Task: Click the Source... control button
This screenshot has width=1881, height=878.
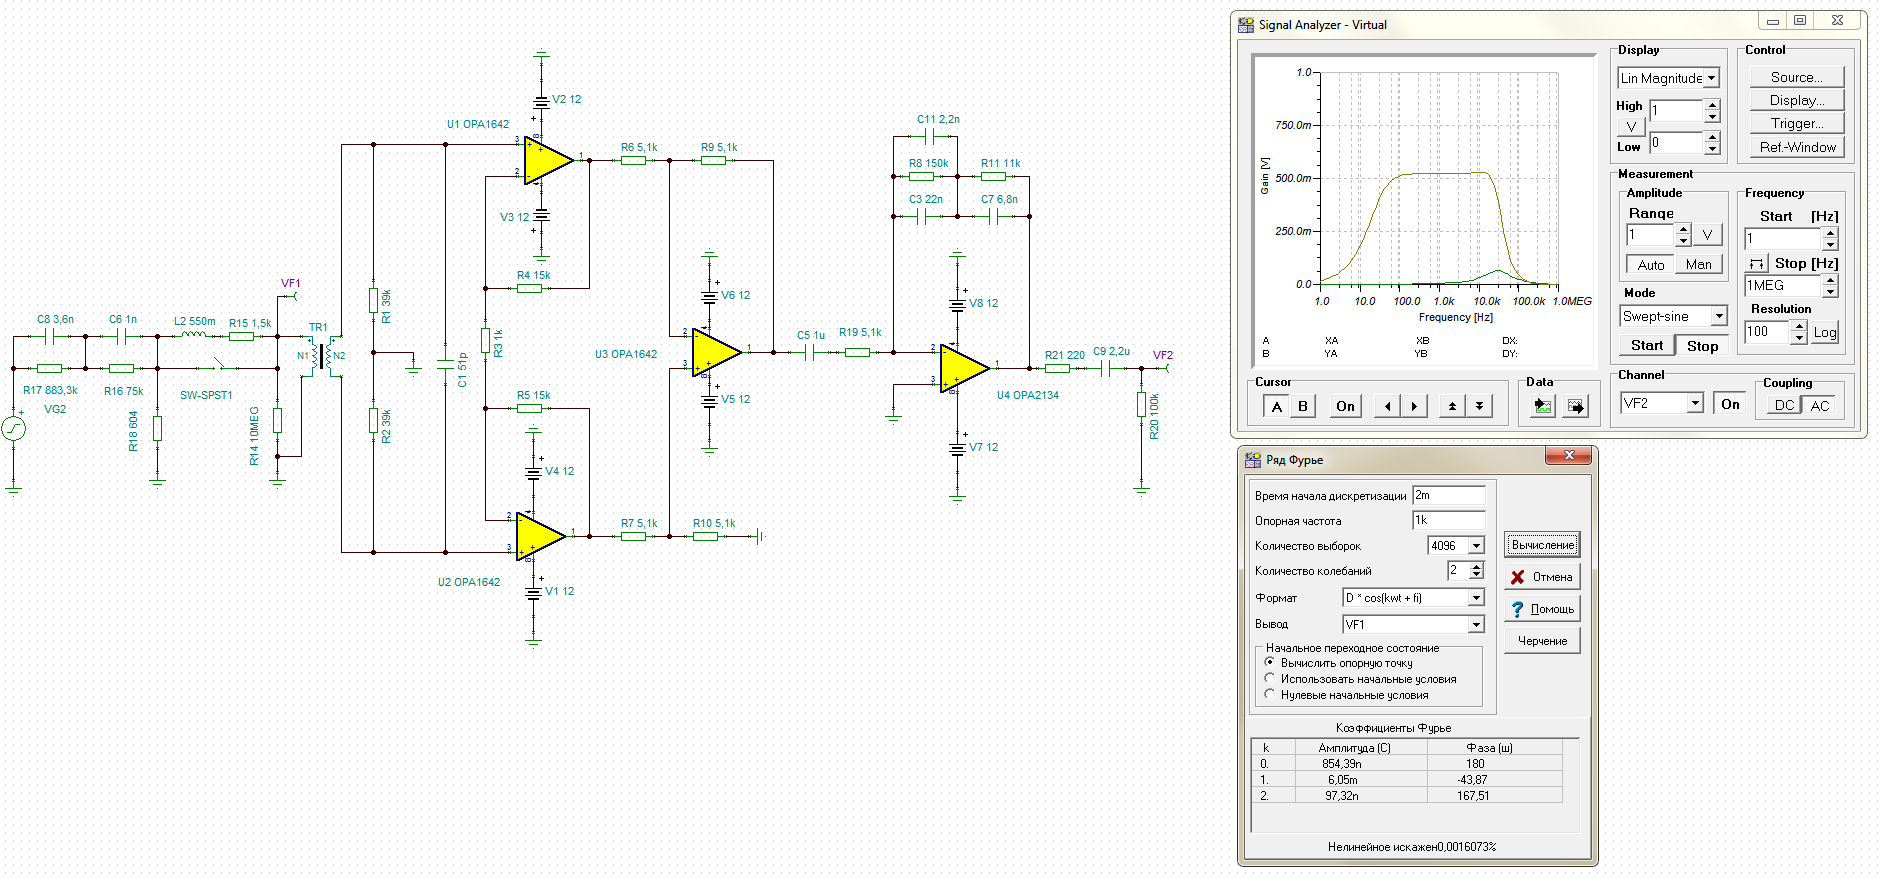Action: click(x=1796, y=77)
